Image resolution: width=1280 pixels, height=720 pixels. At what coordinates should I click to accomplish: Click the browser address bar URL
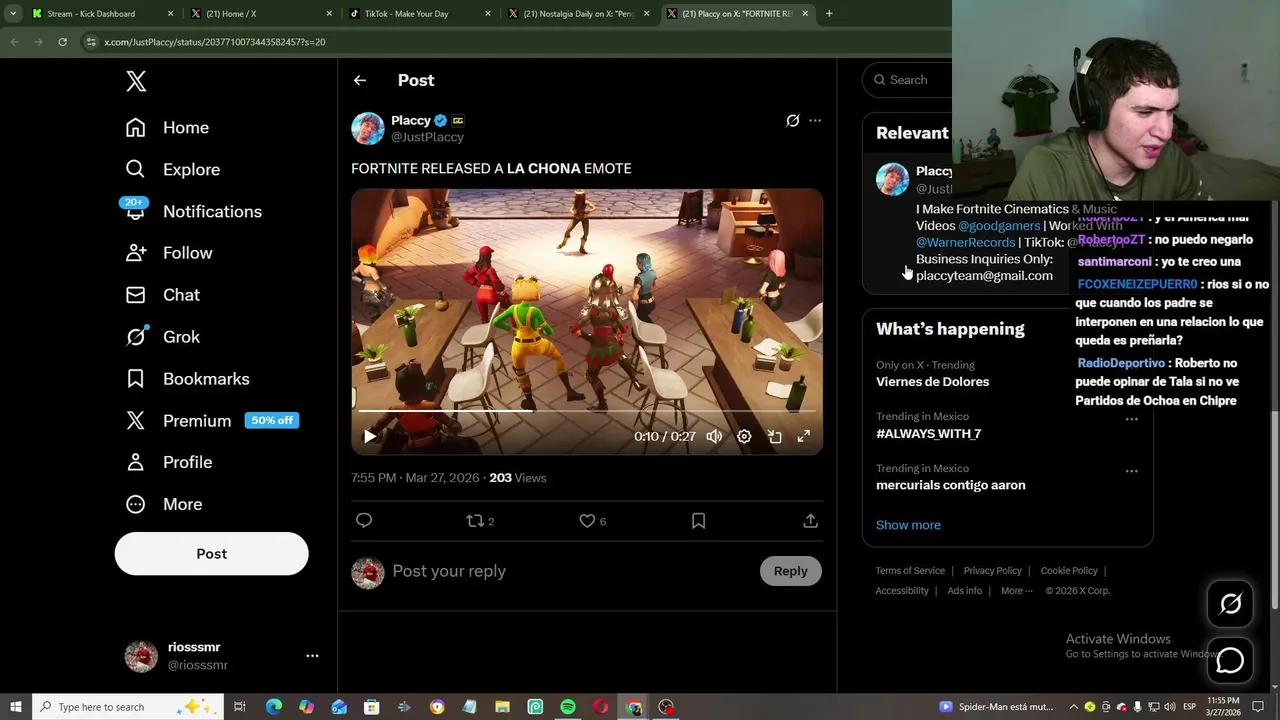pos(214,42)
